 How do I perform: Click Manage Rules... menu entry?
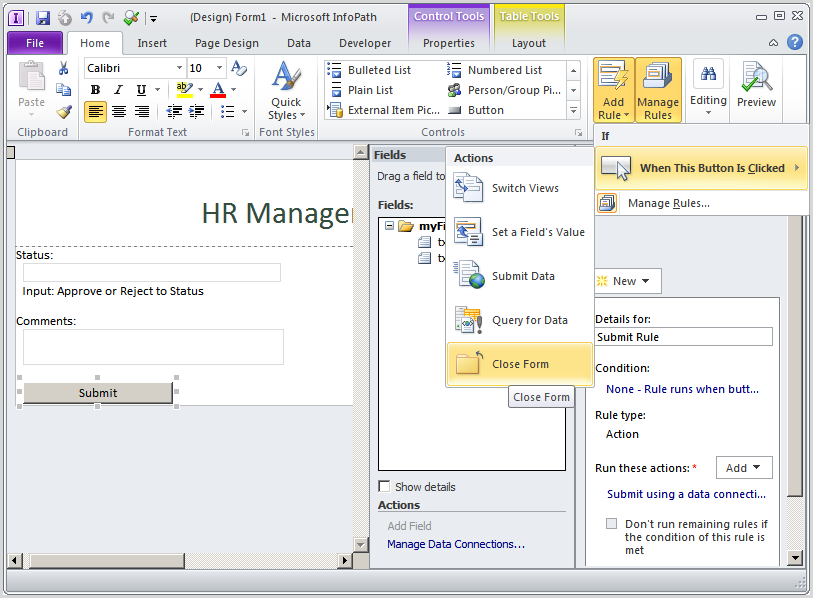tap(702, 203)
